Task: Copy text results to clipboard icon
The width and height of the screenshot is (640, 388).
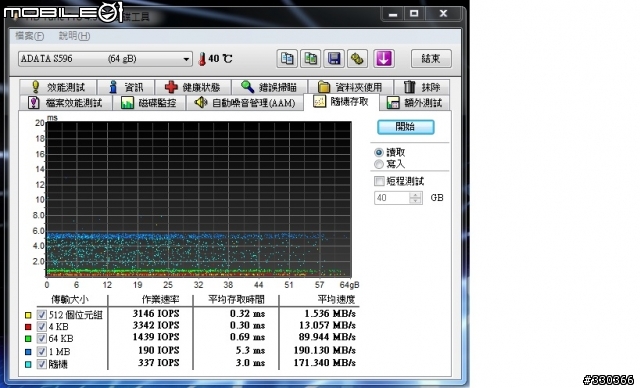Action: point(287,59)
